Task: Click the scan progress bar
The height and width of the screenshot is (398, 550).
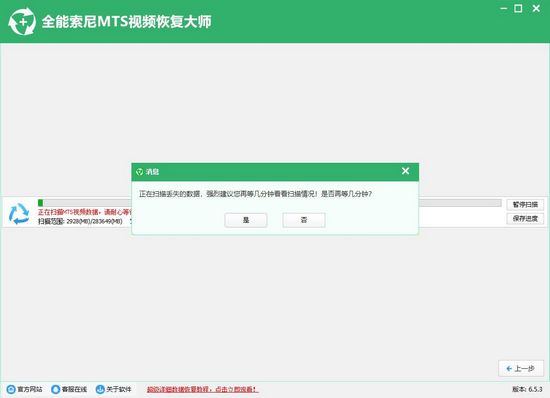Action: [x=269, y=203]
